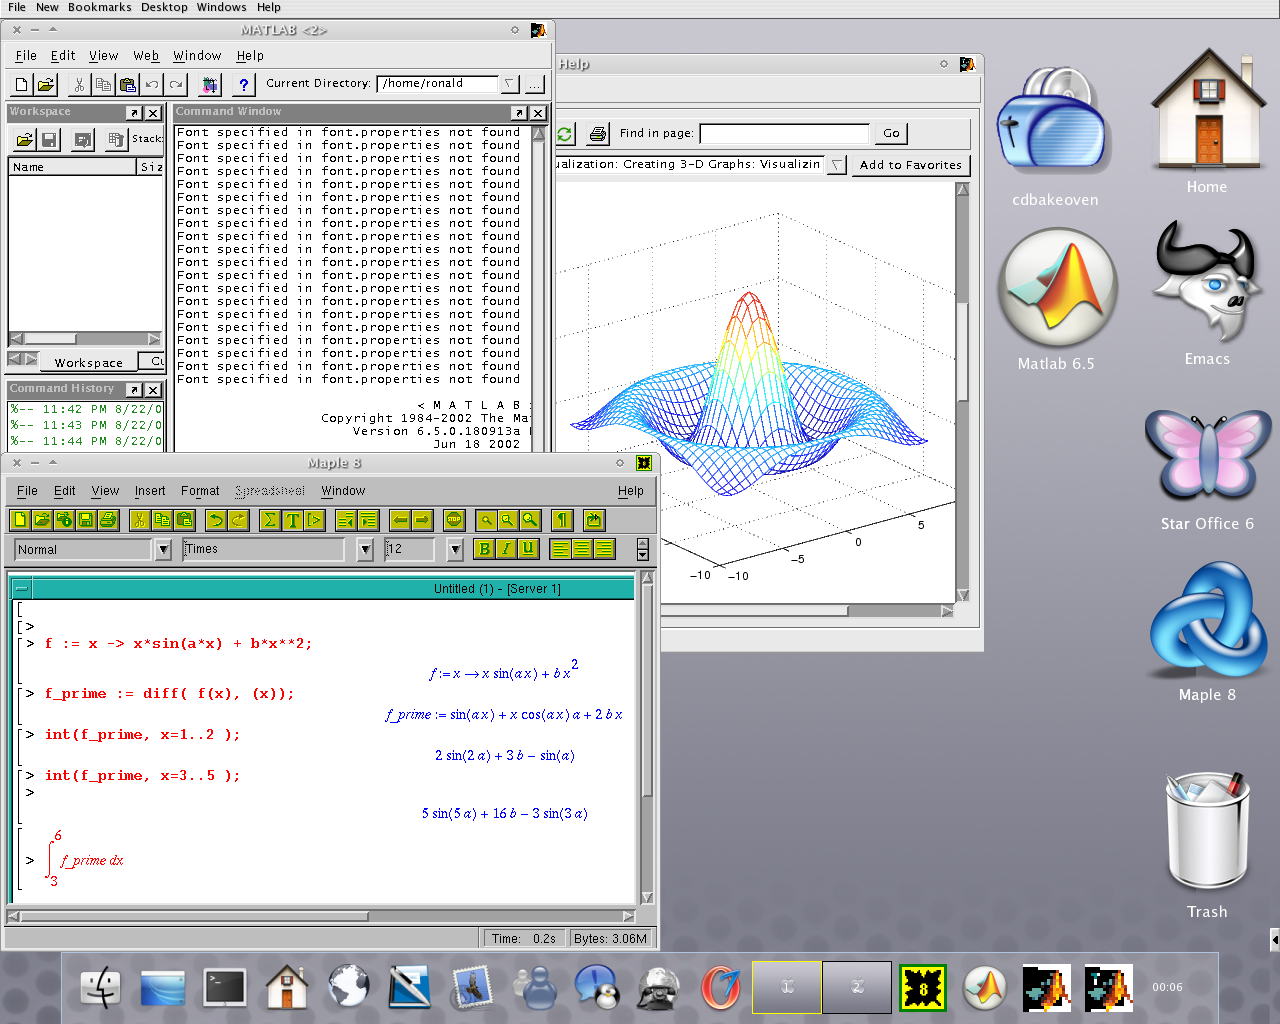Click the largest zoom magnifier in Maple

coord(530,520)
